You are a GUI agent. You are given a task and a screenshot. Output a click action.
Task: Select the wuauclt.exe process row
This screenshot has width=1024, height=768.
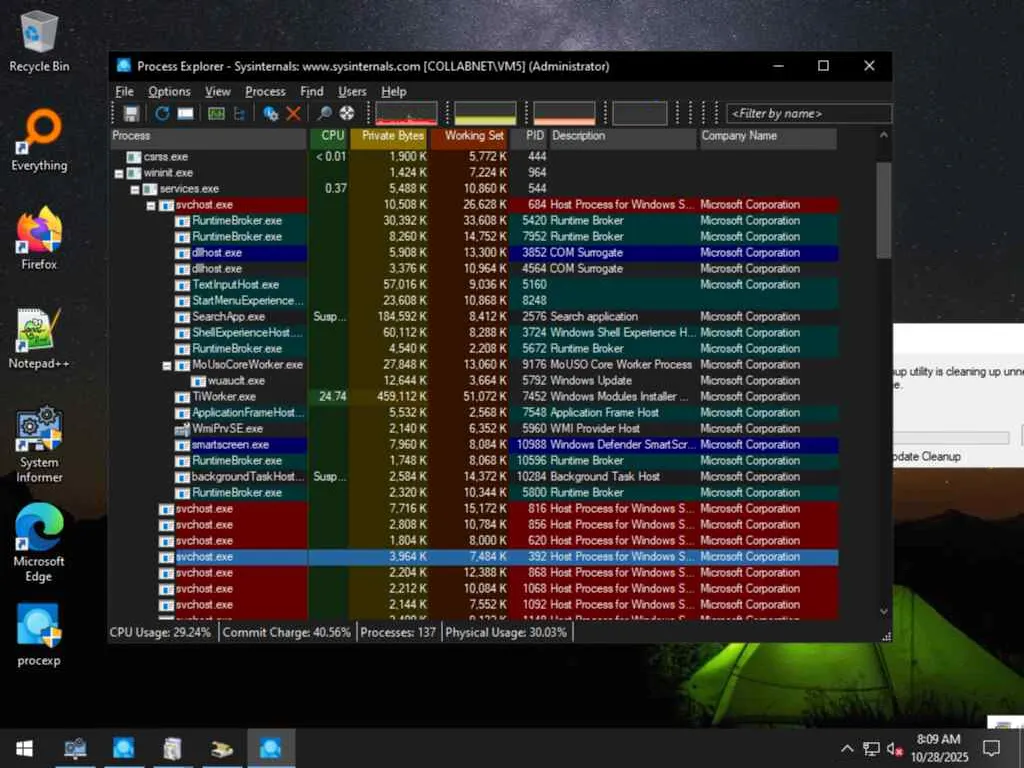[473, 381]
